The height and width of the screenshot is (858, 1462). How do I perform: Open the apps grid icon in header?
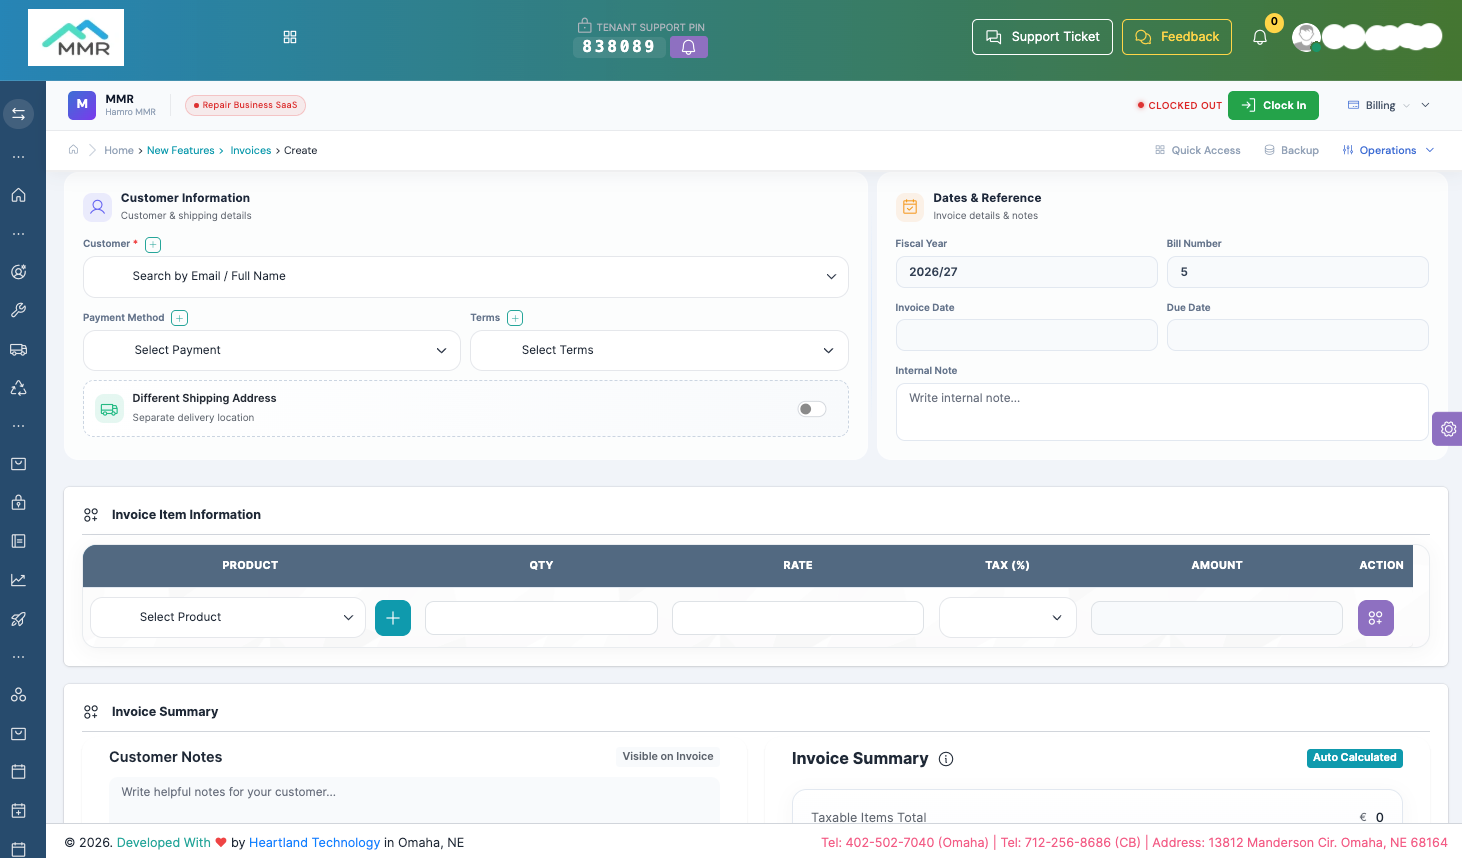click(x=290, y=37)
